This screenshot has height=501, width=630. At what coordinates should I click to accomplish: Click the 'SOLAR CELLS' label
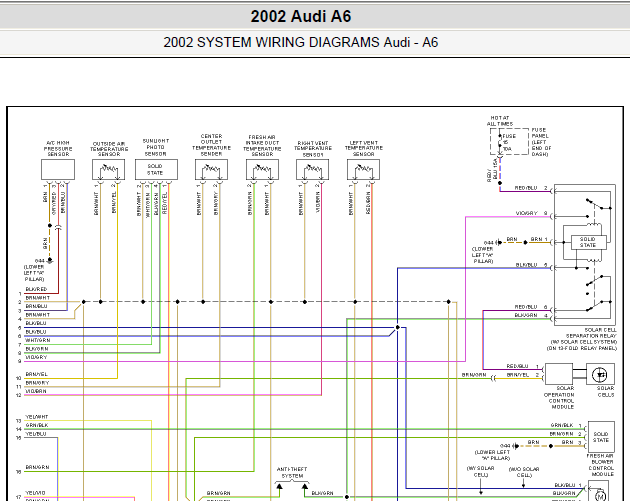[x=605, y=392]
